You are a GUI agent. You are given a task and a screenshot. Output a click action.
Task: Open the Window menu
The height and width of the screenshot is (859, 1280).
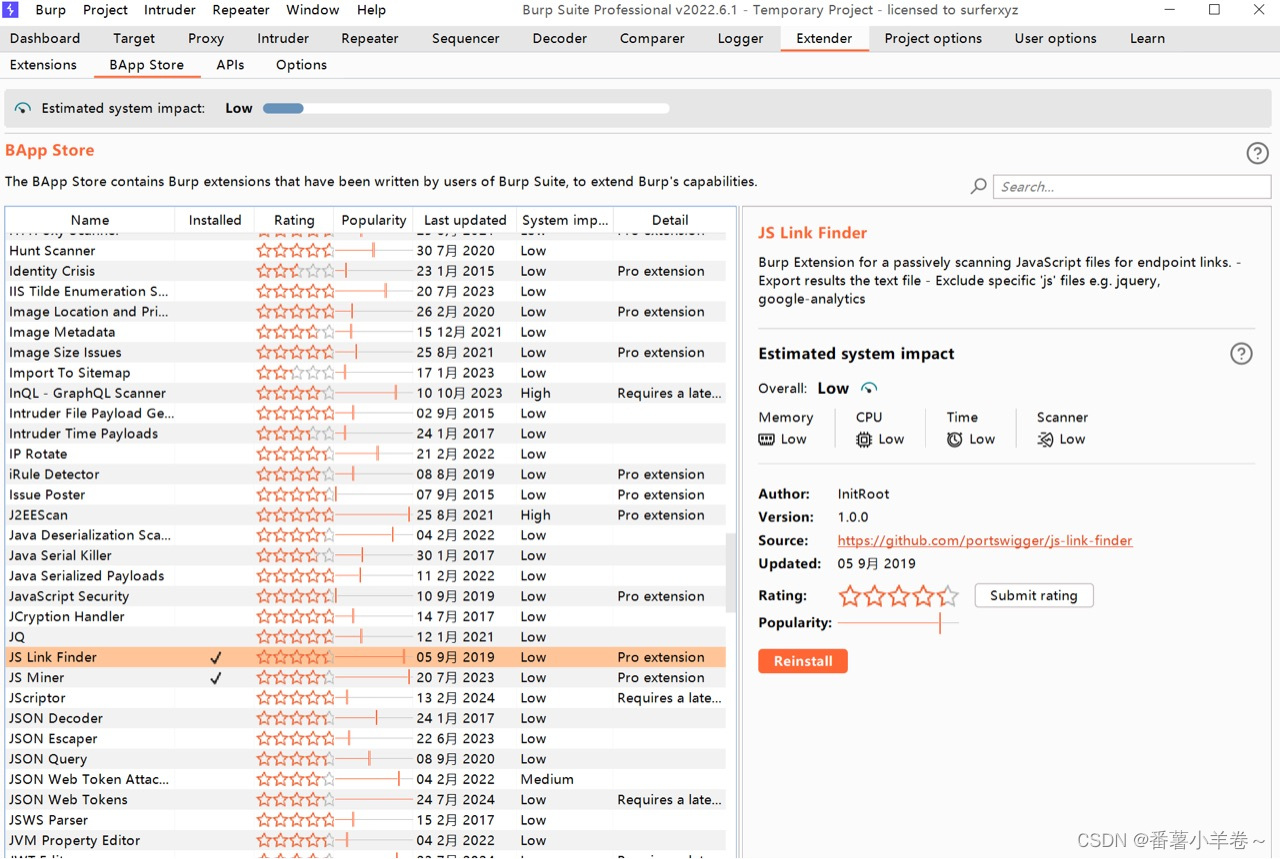point(313,10)
